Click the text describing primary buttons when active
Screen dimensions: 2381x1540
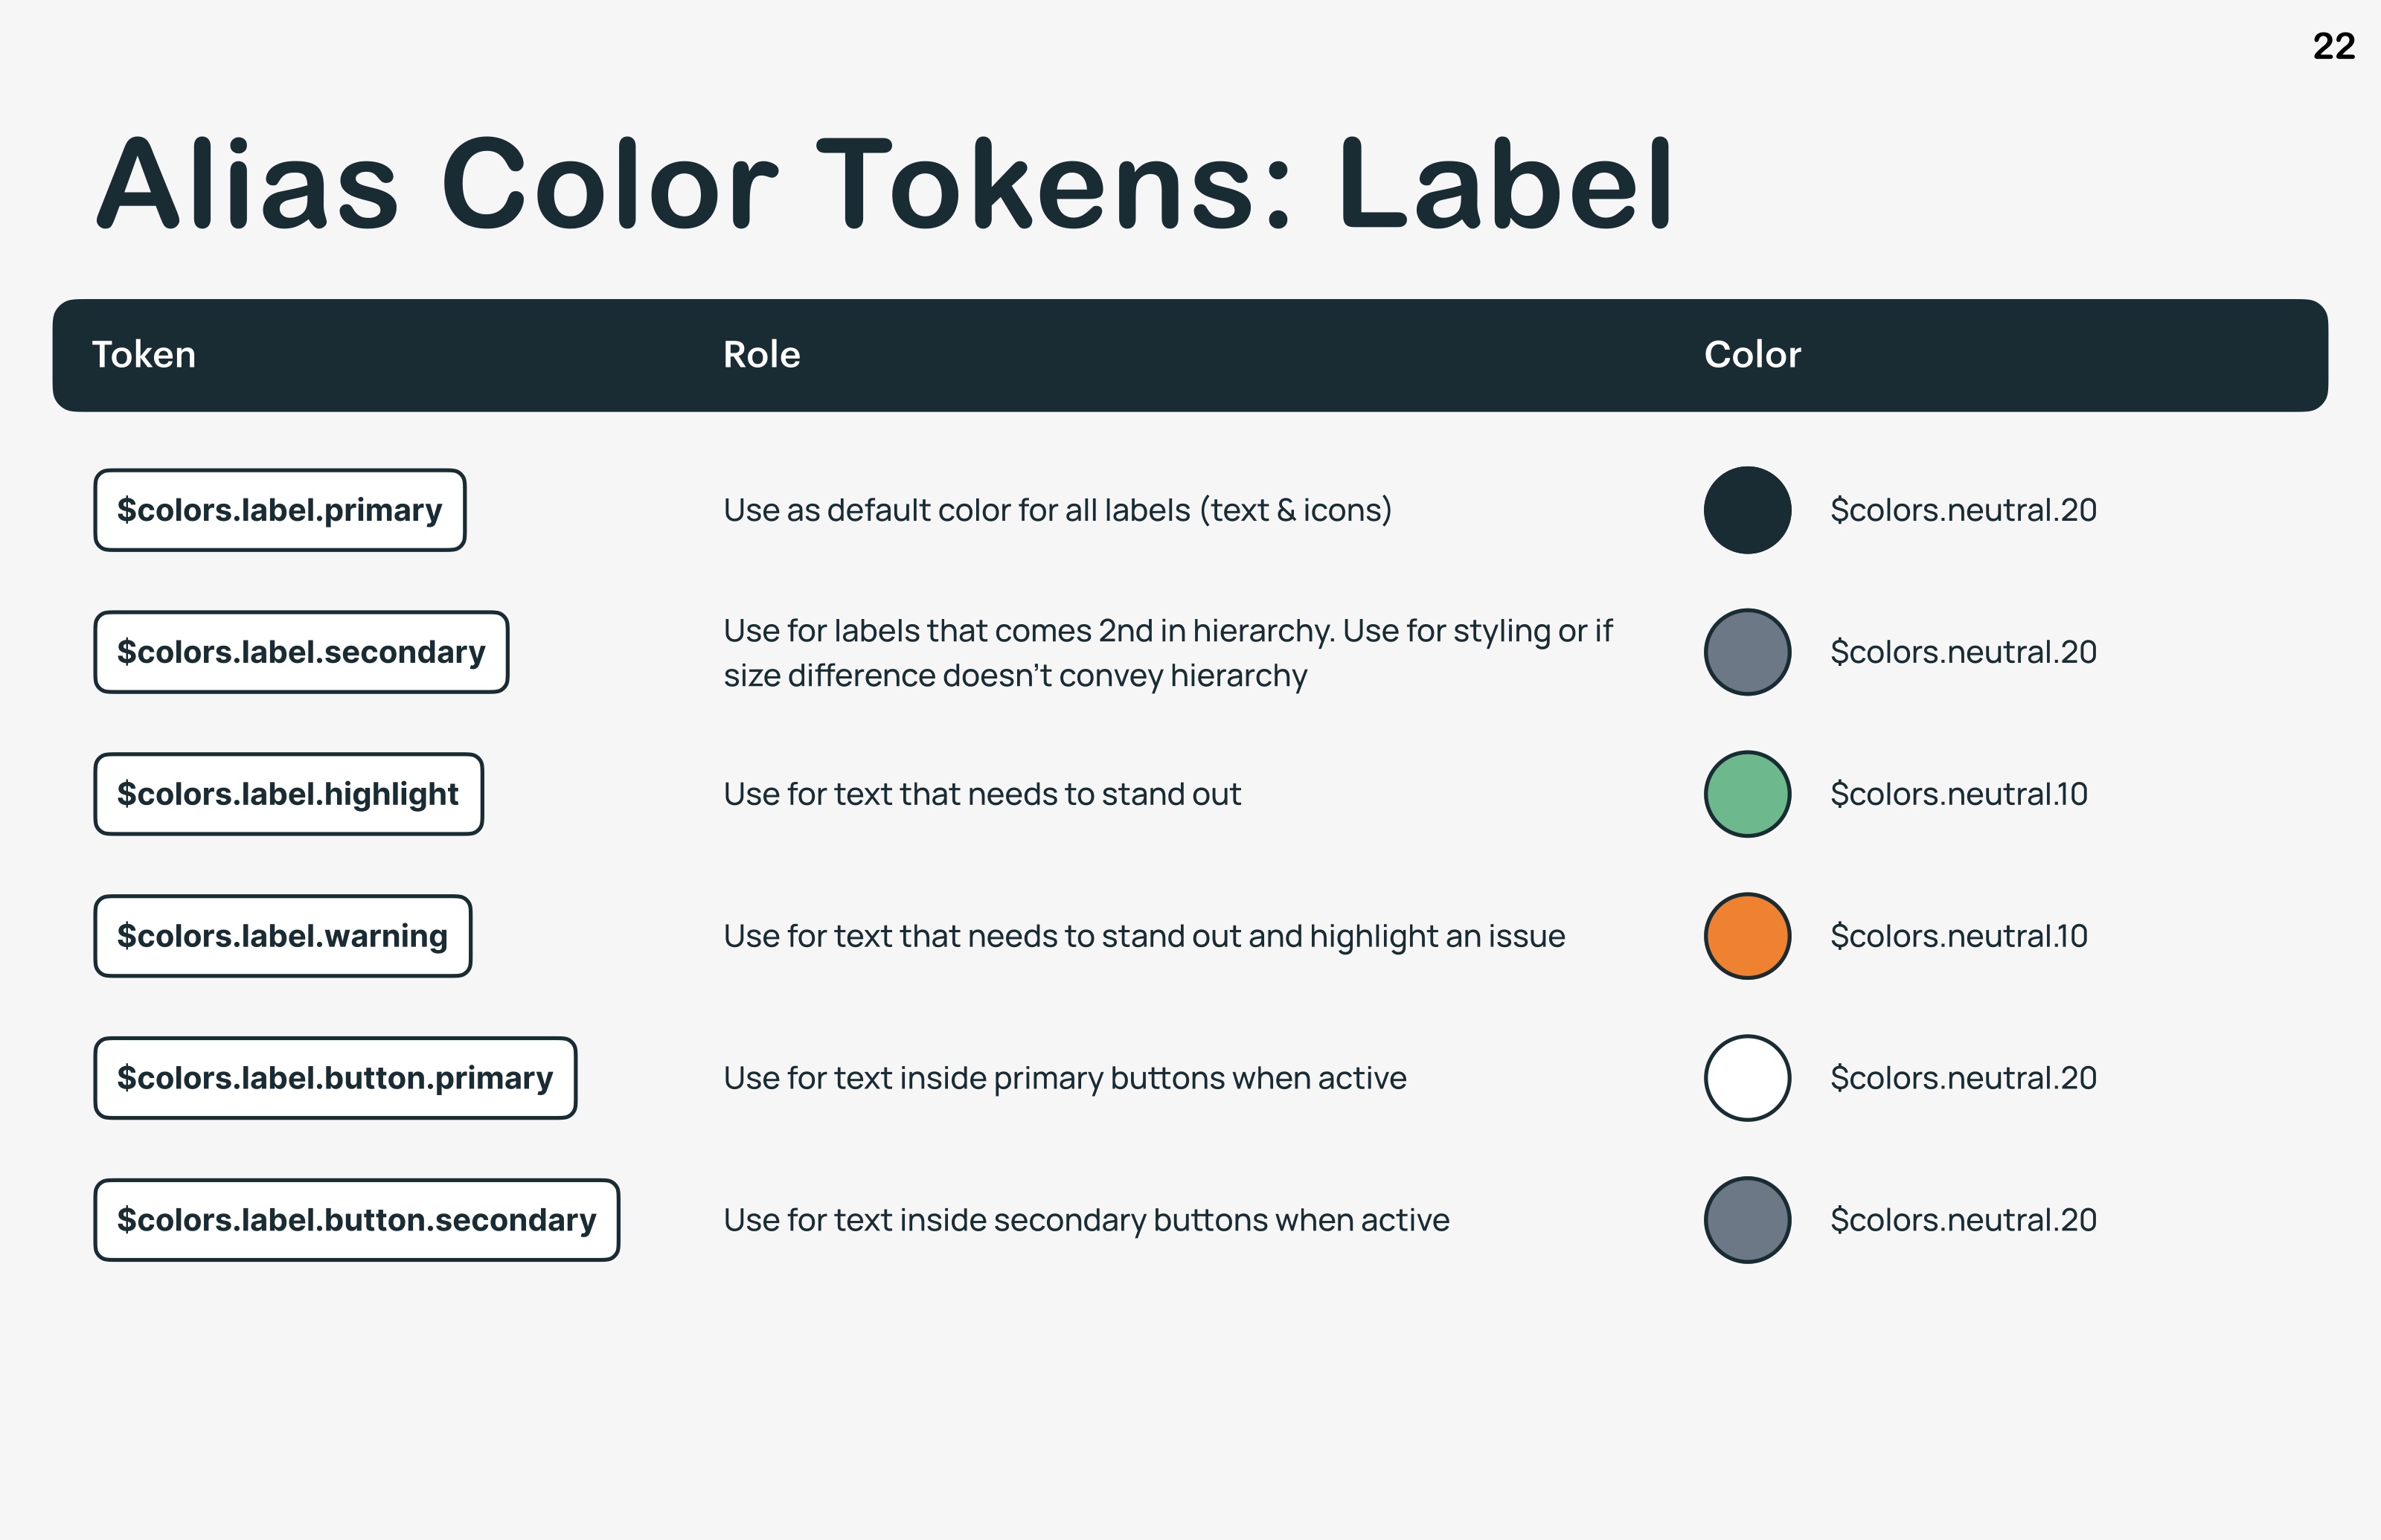(1065, 1078)
